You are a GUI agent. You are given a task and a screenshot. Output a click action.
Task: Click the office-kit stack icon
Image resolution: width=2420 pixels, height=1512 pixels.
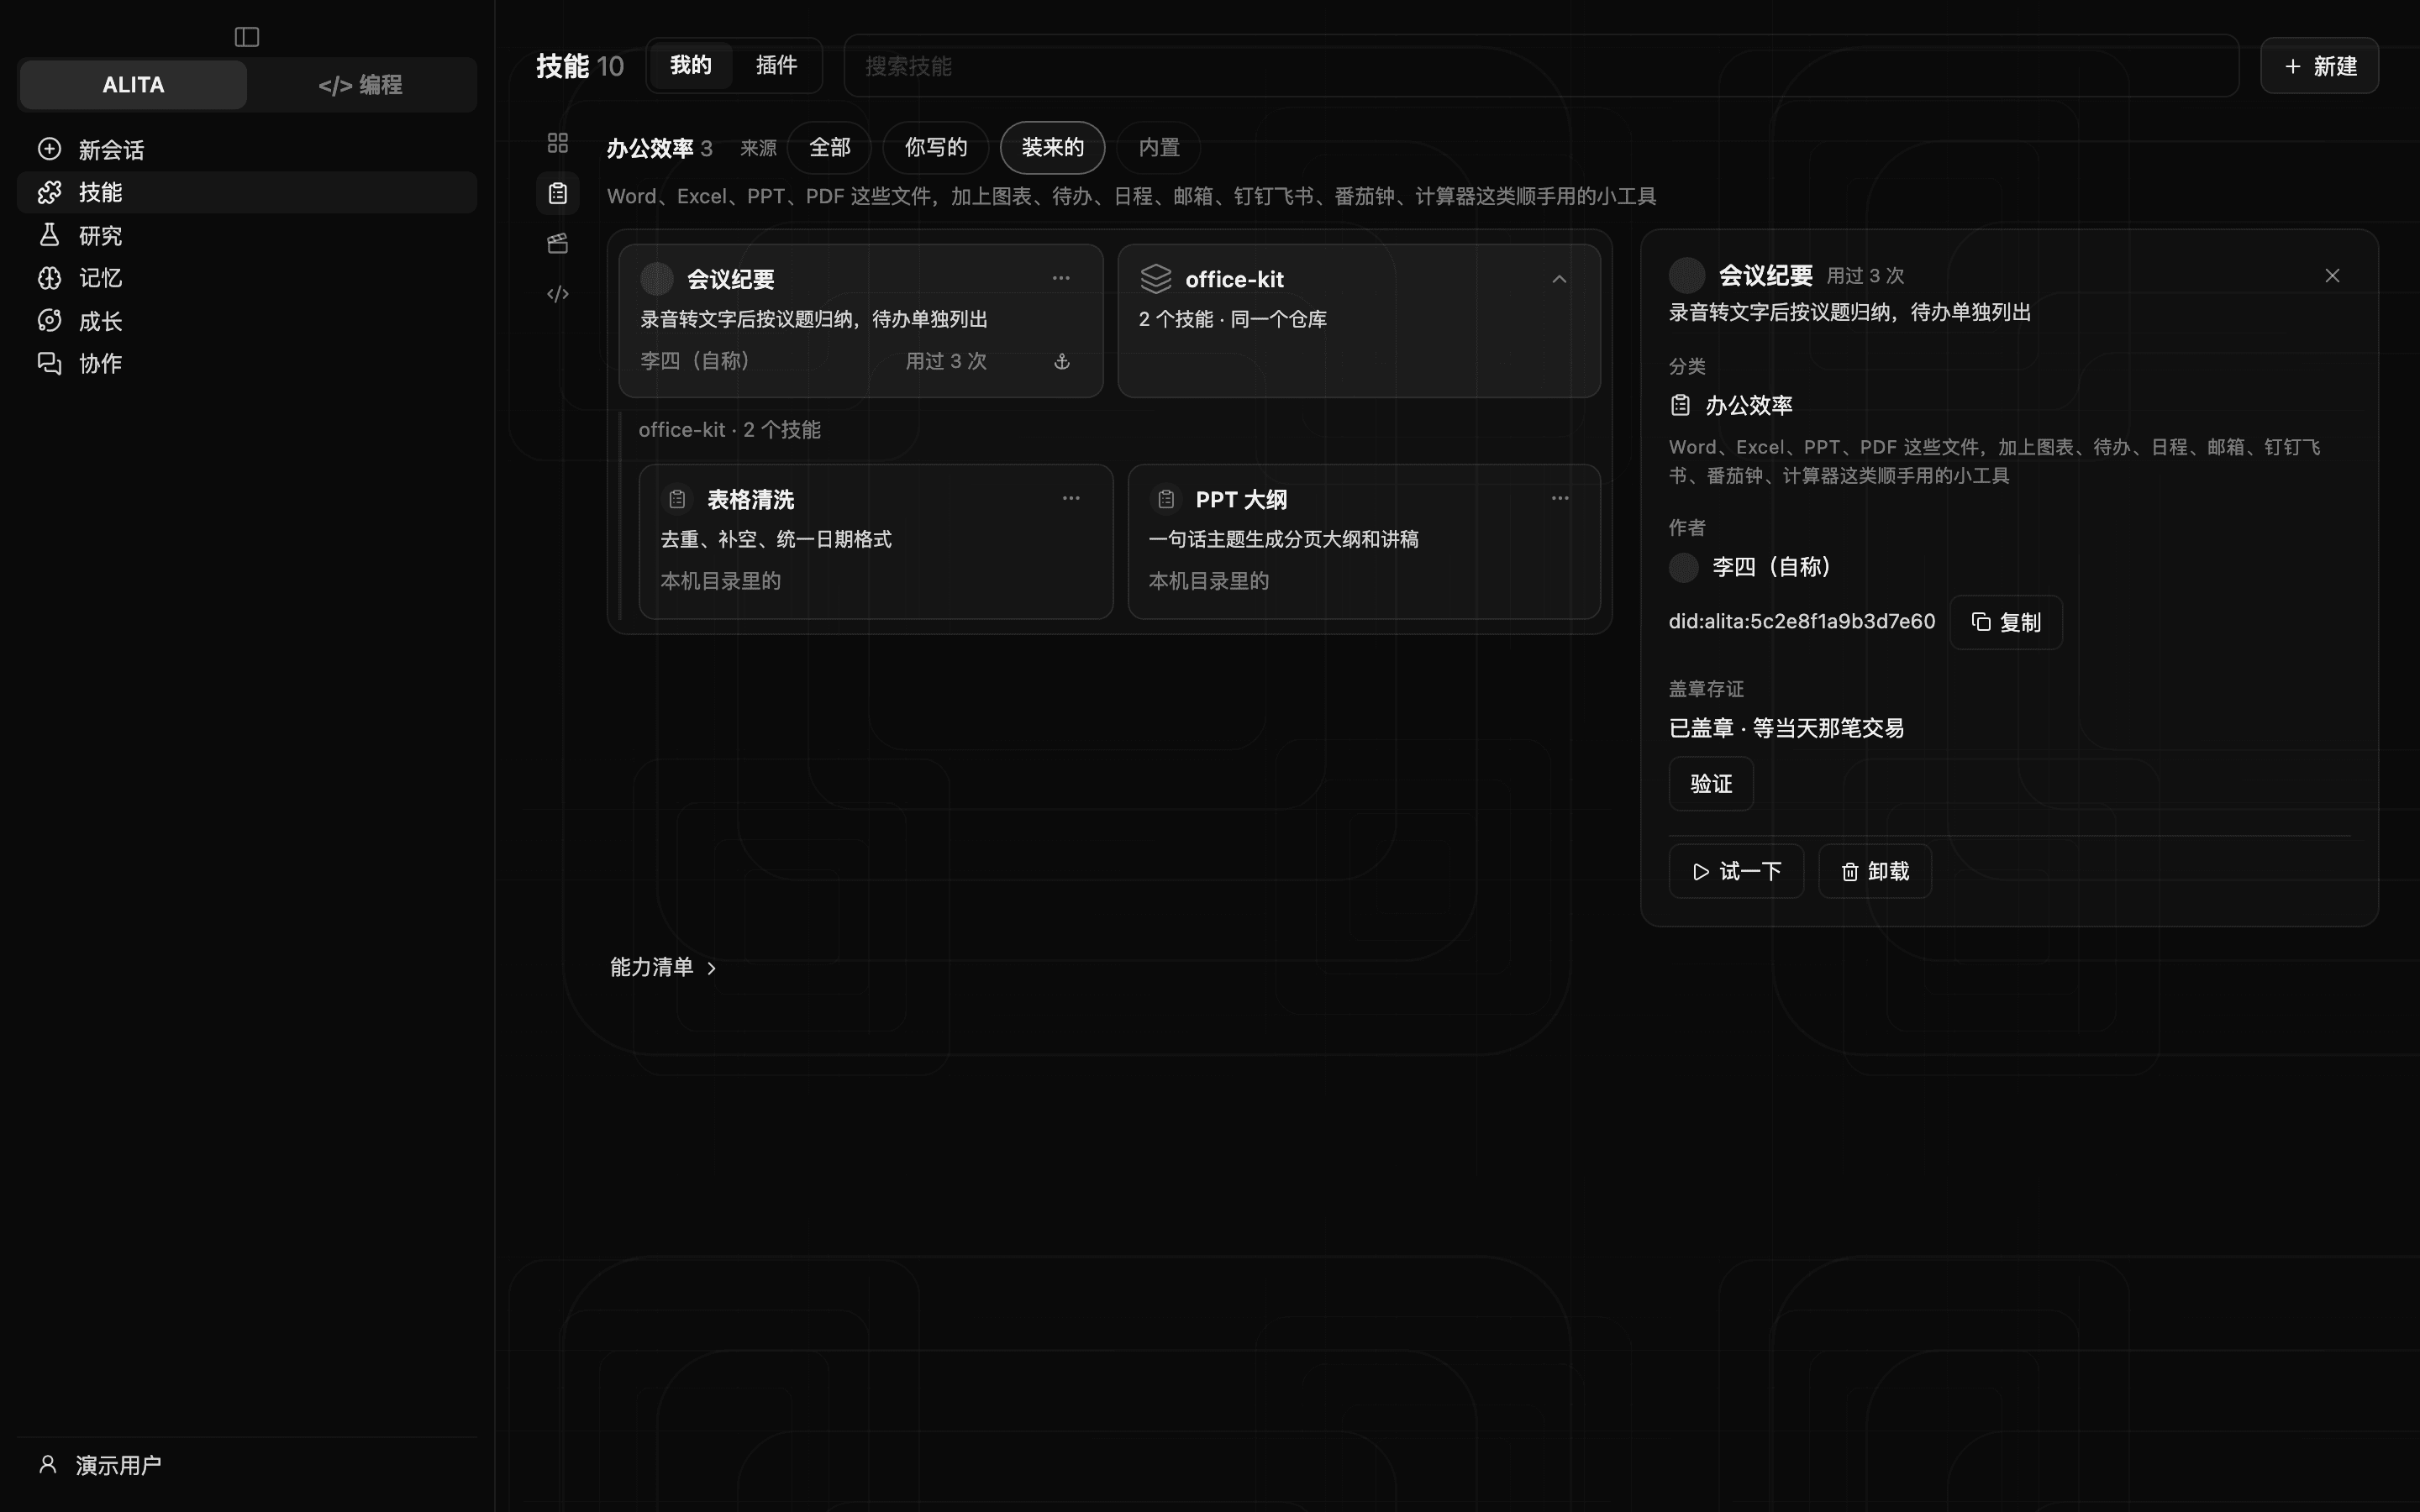[1156, 279]
